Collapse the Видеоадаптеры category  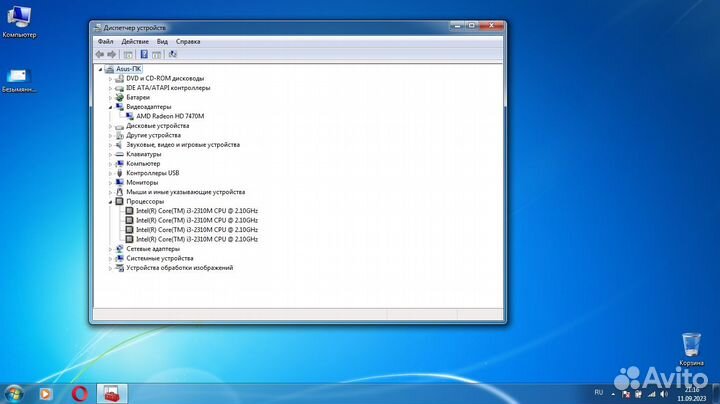[x=110, y=107]
